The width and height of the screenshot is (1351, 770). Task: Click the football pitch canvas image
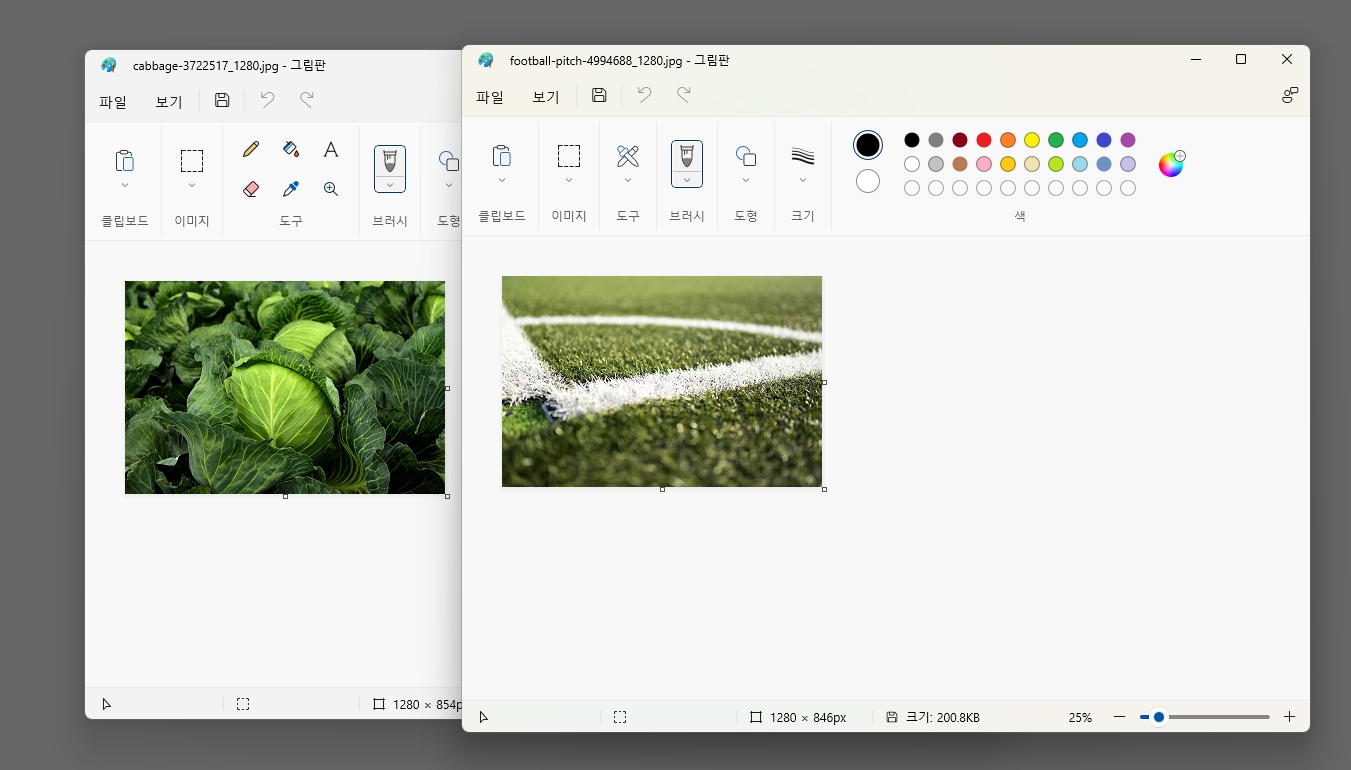click(x=662, y=381)
